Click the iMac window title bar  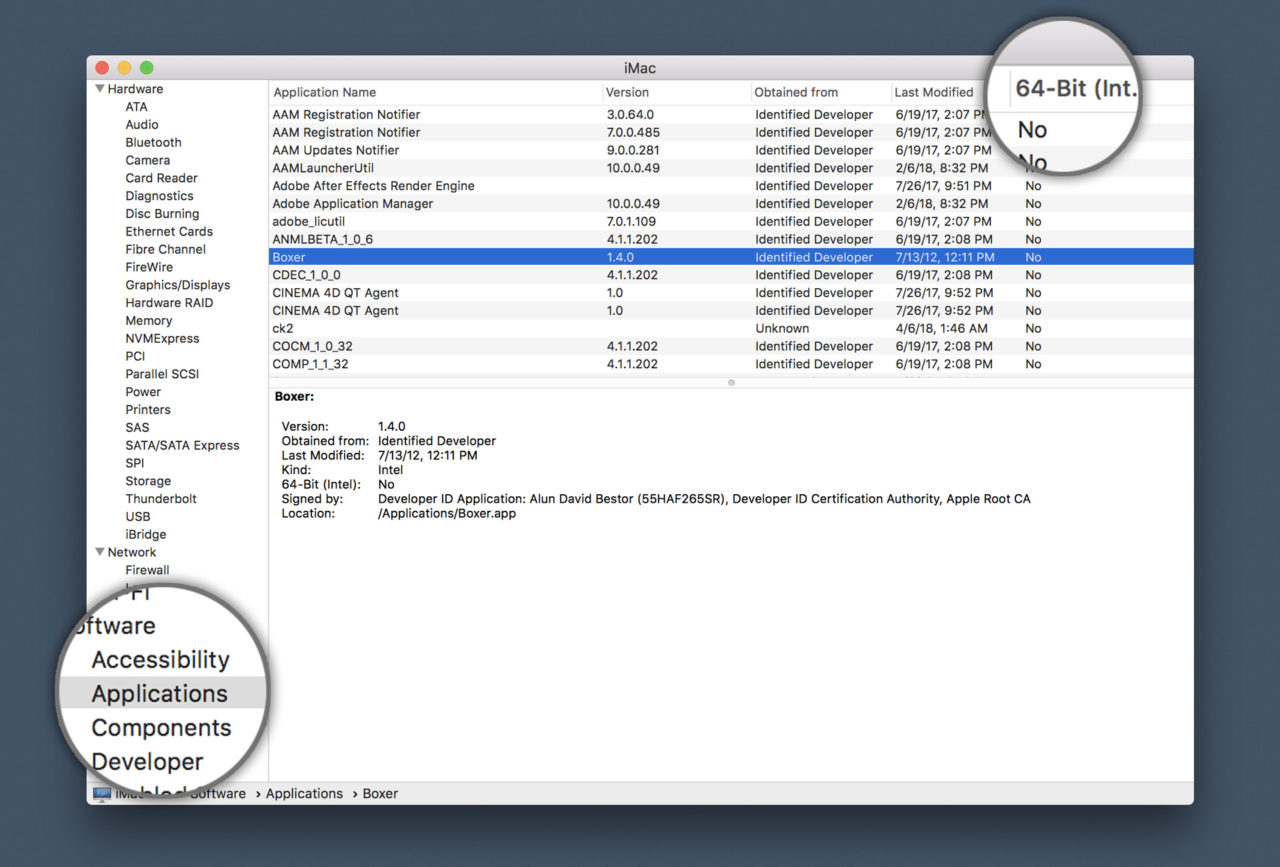pos(640,68)
